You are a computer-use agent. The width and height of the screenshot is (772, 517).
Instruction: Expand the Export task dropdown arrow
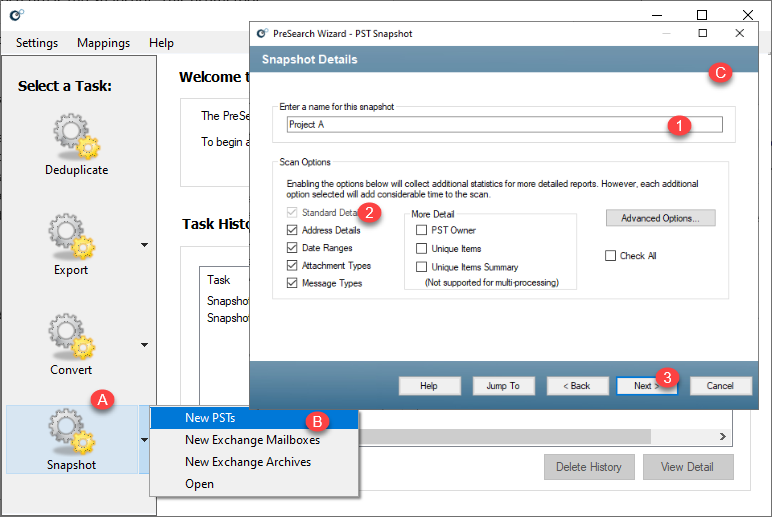pos(144,245)
